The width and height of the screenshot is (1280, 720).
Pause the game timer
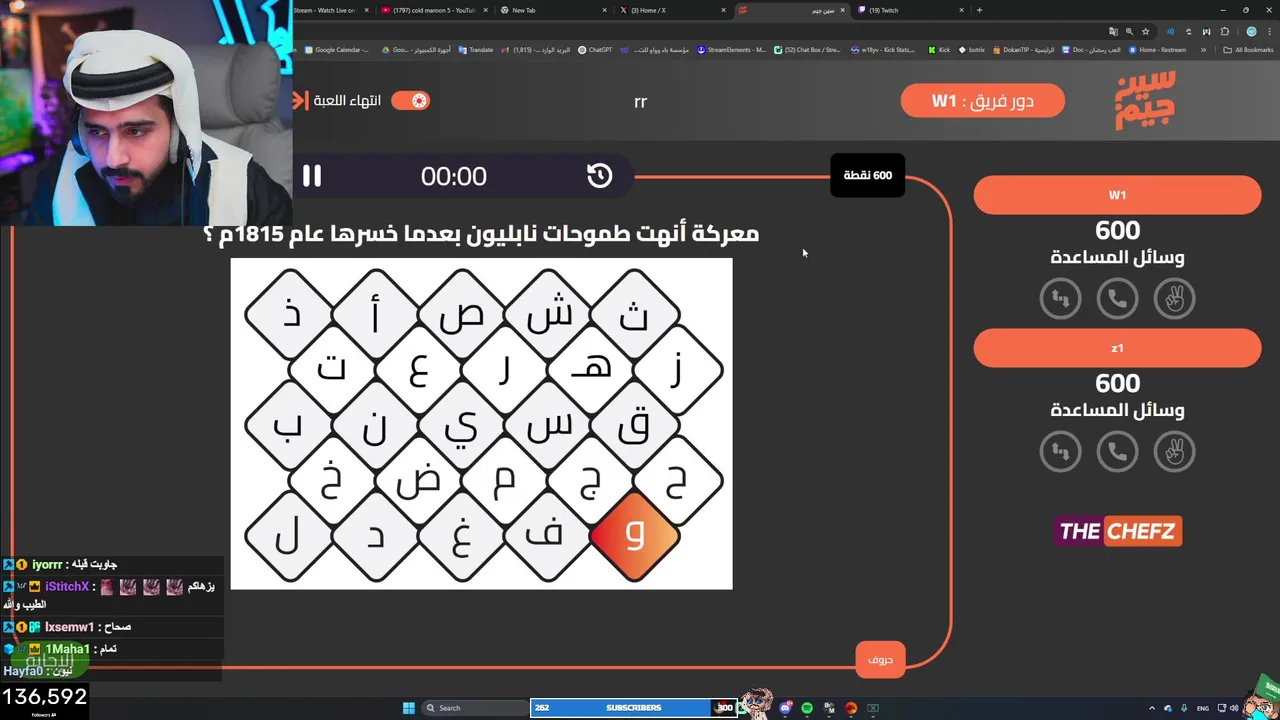(312, 176)
